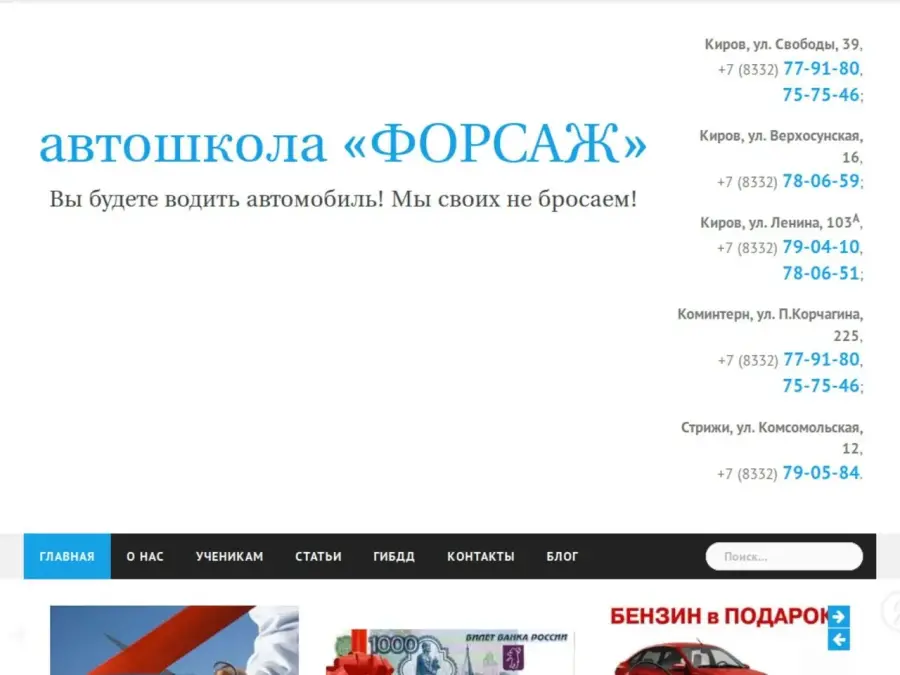Screen dimensions: 900x675
Task: Select the address Стрижи, ул. Комсомольская
Action: (x=771, y=437)
